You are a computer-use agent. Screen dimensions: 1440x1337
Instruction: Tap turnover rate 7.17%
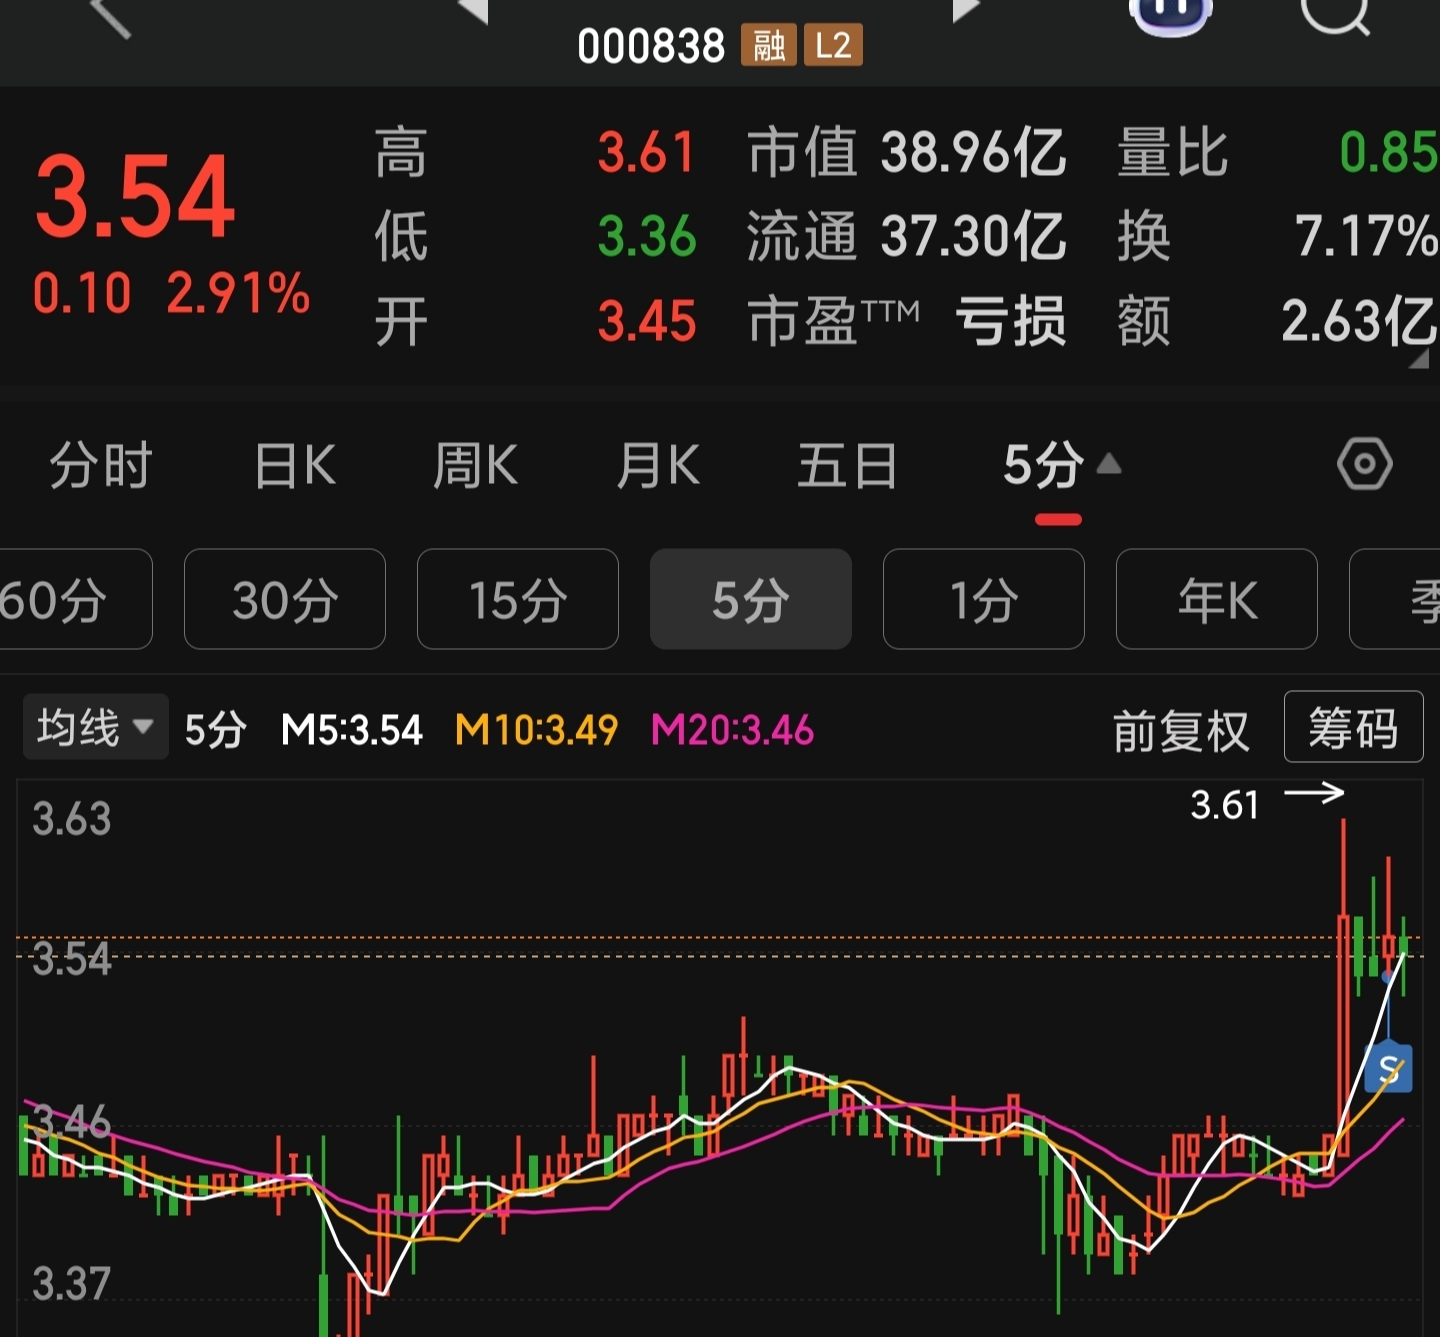tap(1366, 237)
